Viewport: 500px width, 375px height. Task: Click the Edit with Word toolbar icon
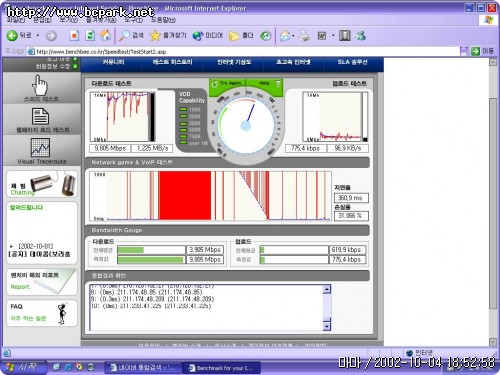click(x=322, y=35)
